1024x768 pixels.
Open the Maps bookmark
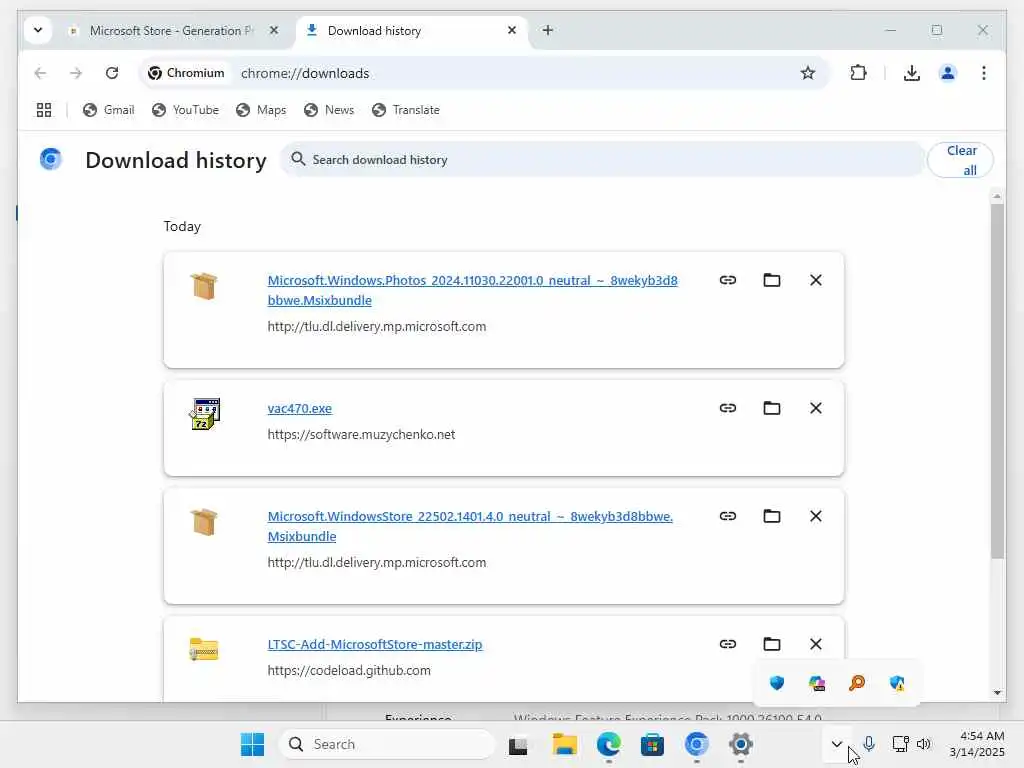pos(261,110)
